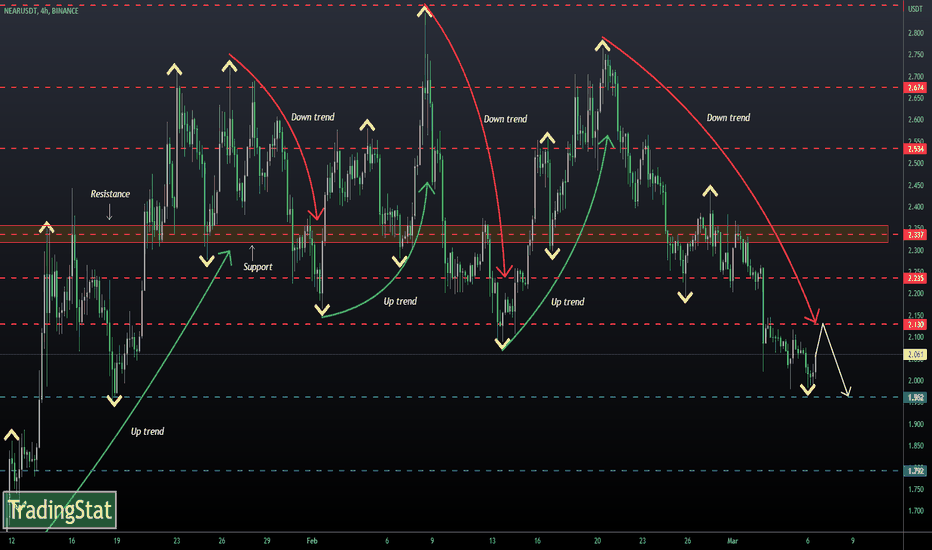This screenshot has height=550, width=932.
Task: Click the 2.800 tick on price axis
Action: click(916, 33)
